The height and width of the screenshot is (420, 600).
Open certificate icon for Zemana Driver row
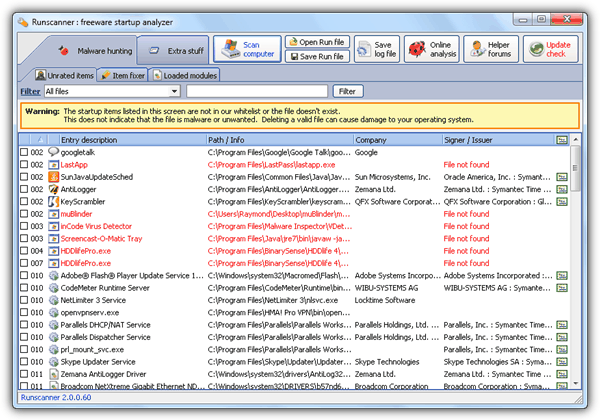pyautogui.click(x=562, y=374)
